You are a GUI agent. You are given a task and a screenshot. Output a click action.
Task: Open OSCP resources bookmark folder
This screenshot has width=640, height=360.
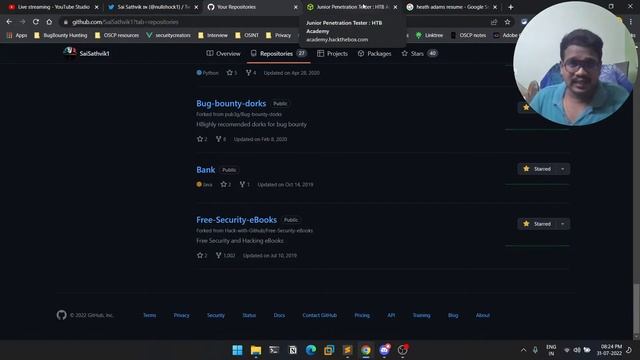117,36
